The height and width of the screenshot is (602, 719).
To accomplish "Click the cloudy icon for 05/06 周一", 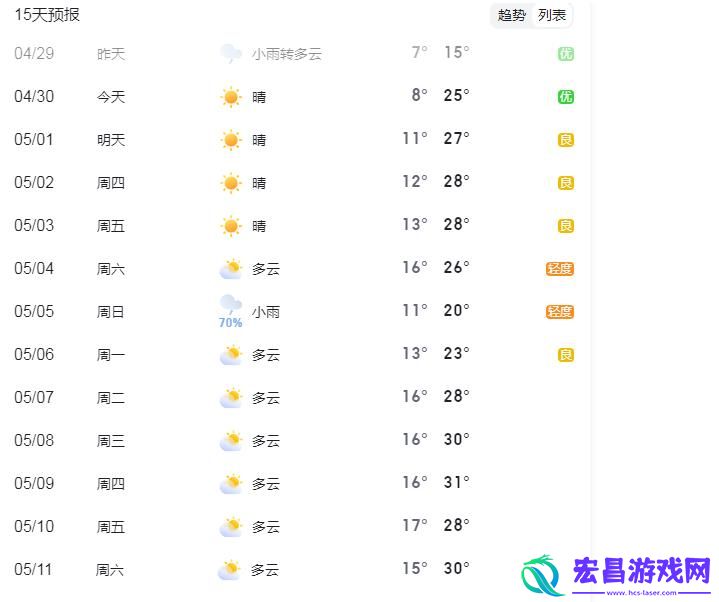I will point(231,354).
